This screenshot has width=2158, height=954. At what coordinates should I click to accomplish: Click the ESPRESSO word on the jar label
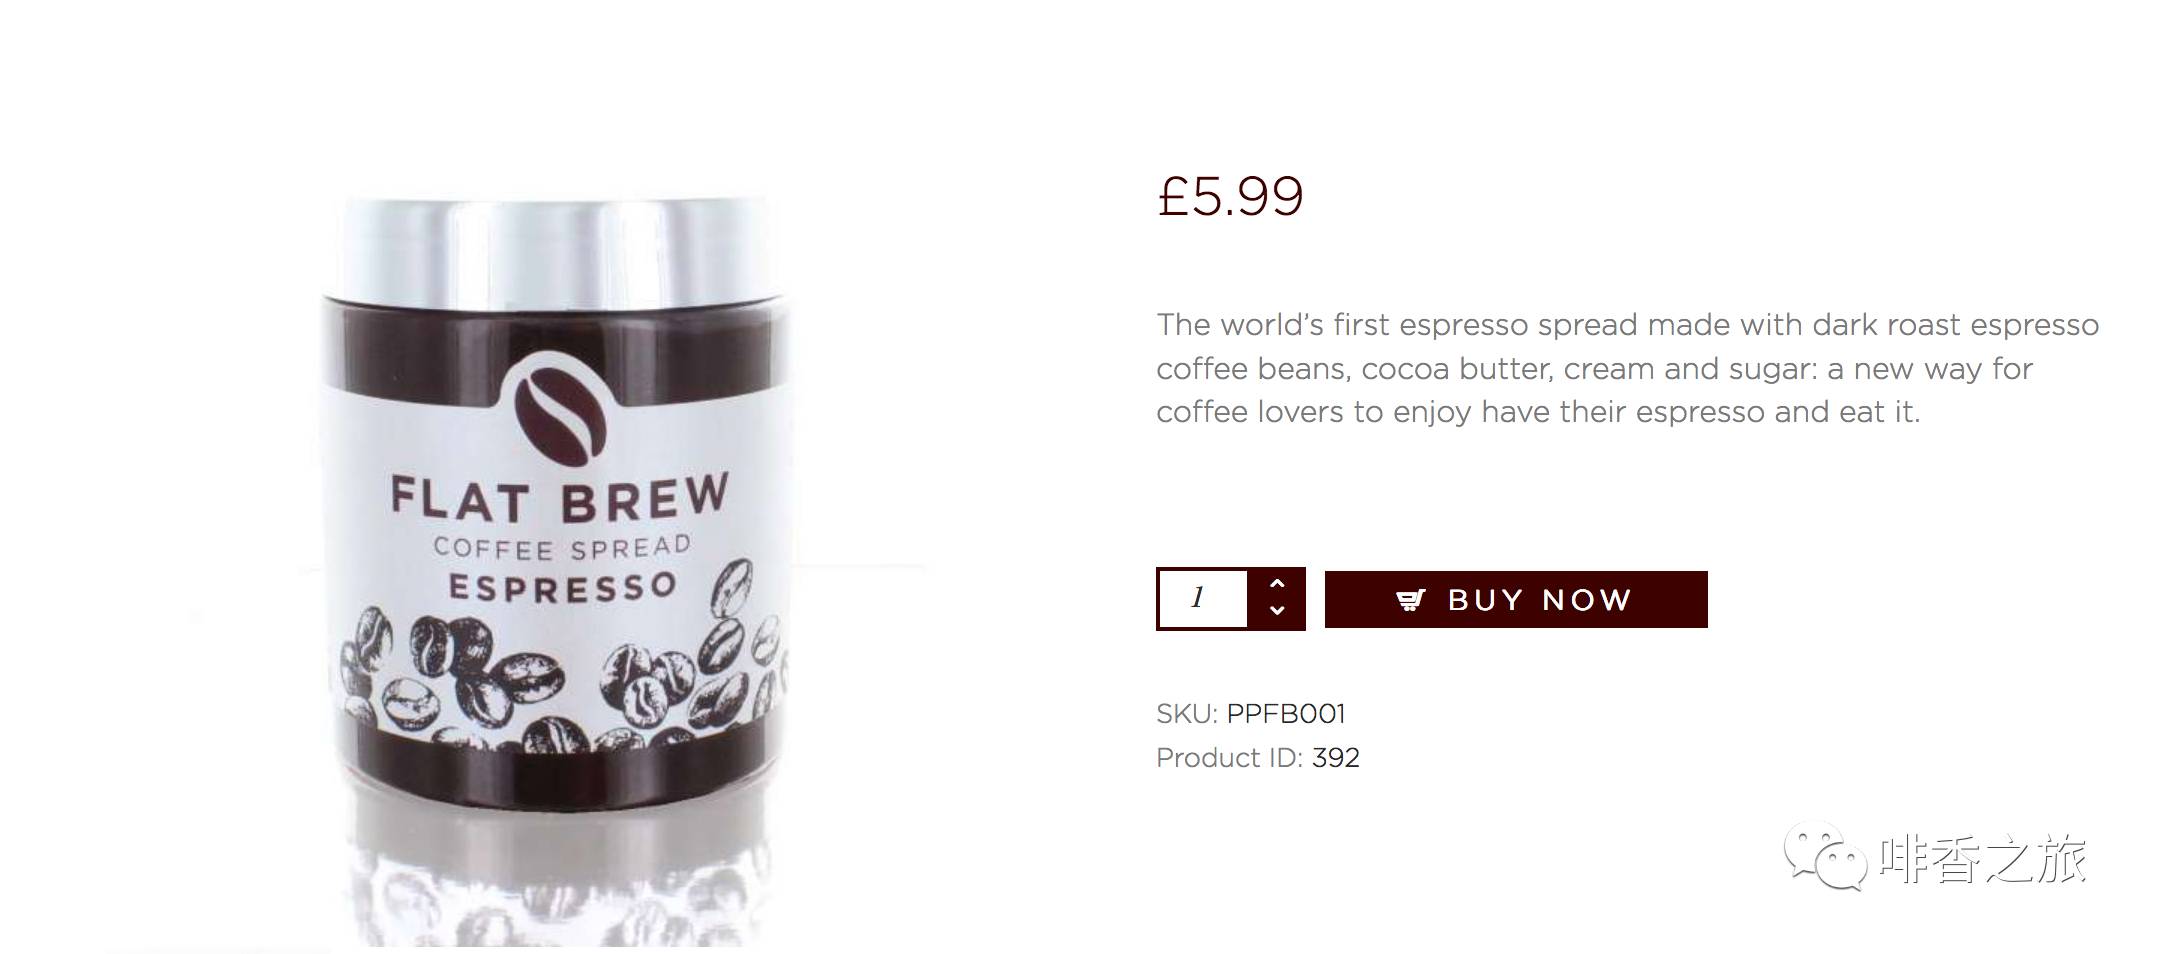[563, 587]
